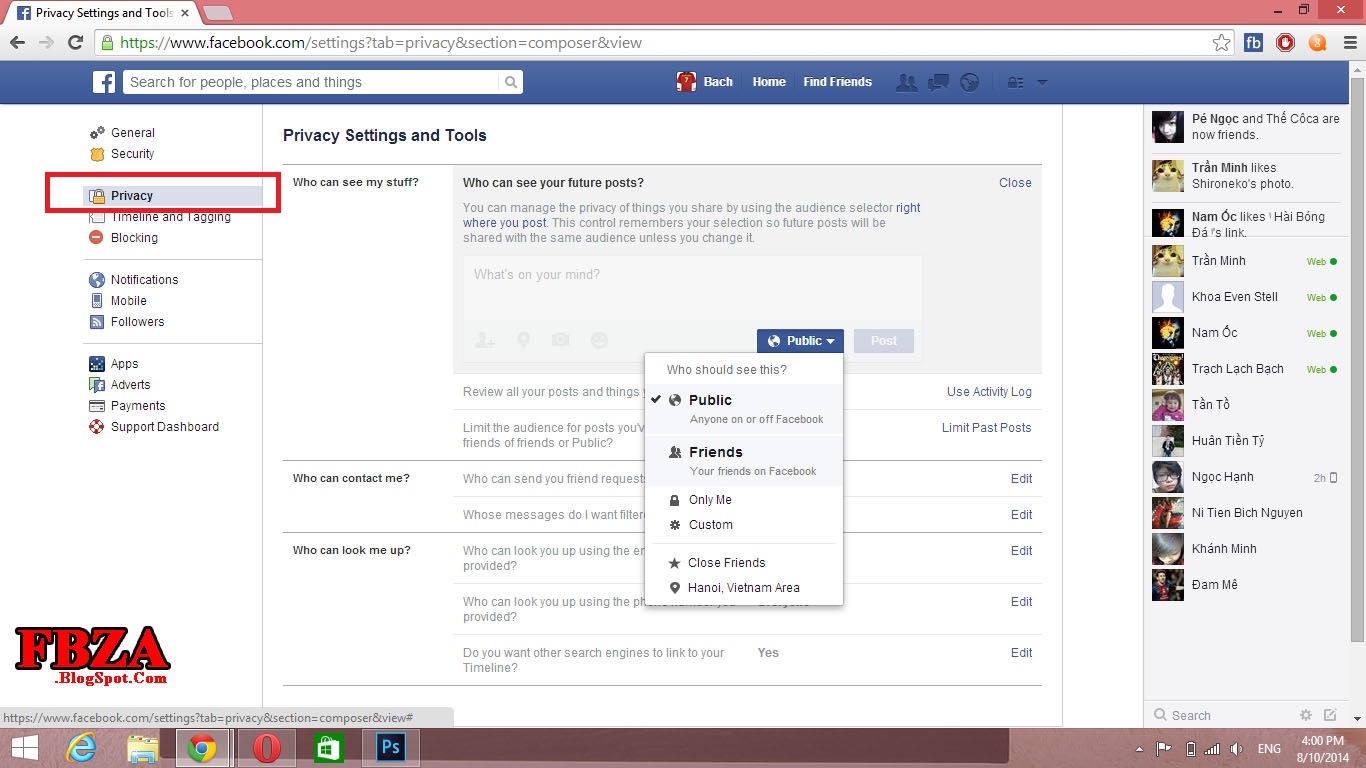This screenshot has width=1366, height=768.
Task: Click the chat Search field
Action: tap(1221, 715)
